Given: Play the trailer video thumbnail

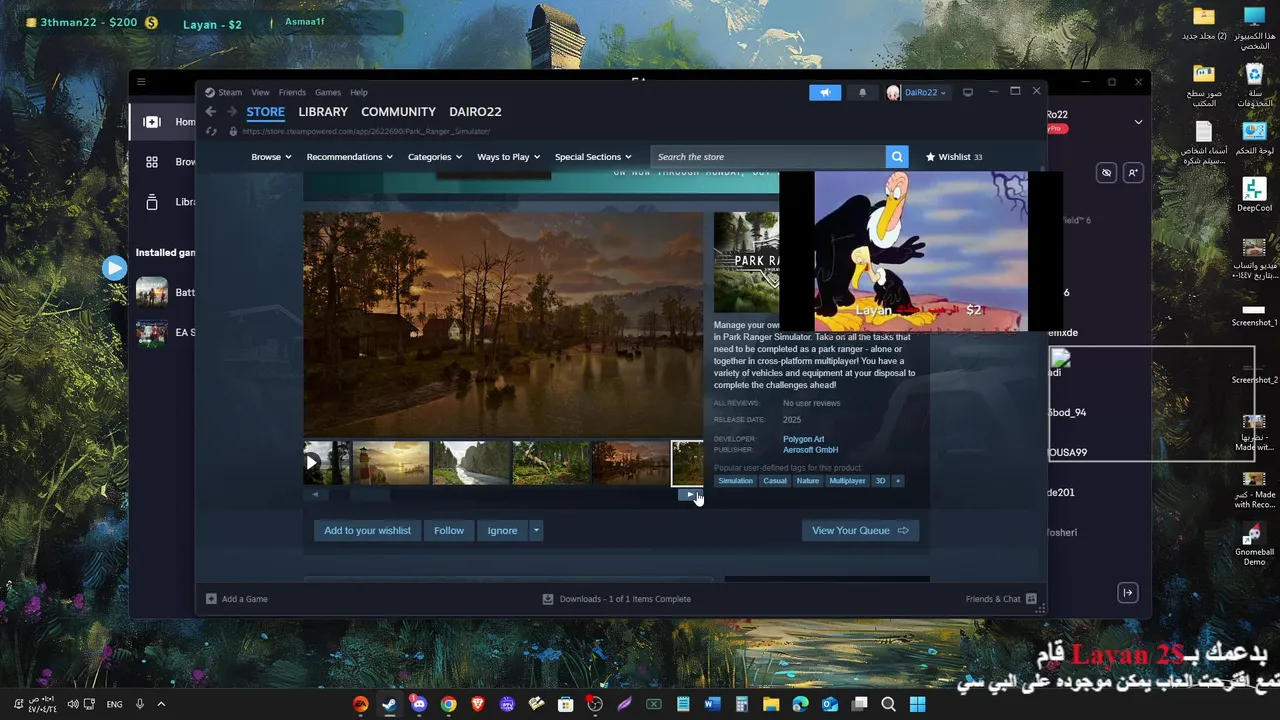Looking at the screenshot, I should point(326,463).
